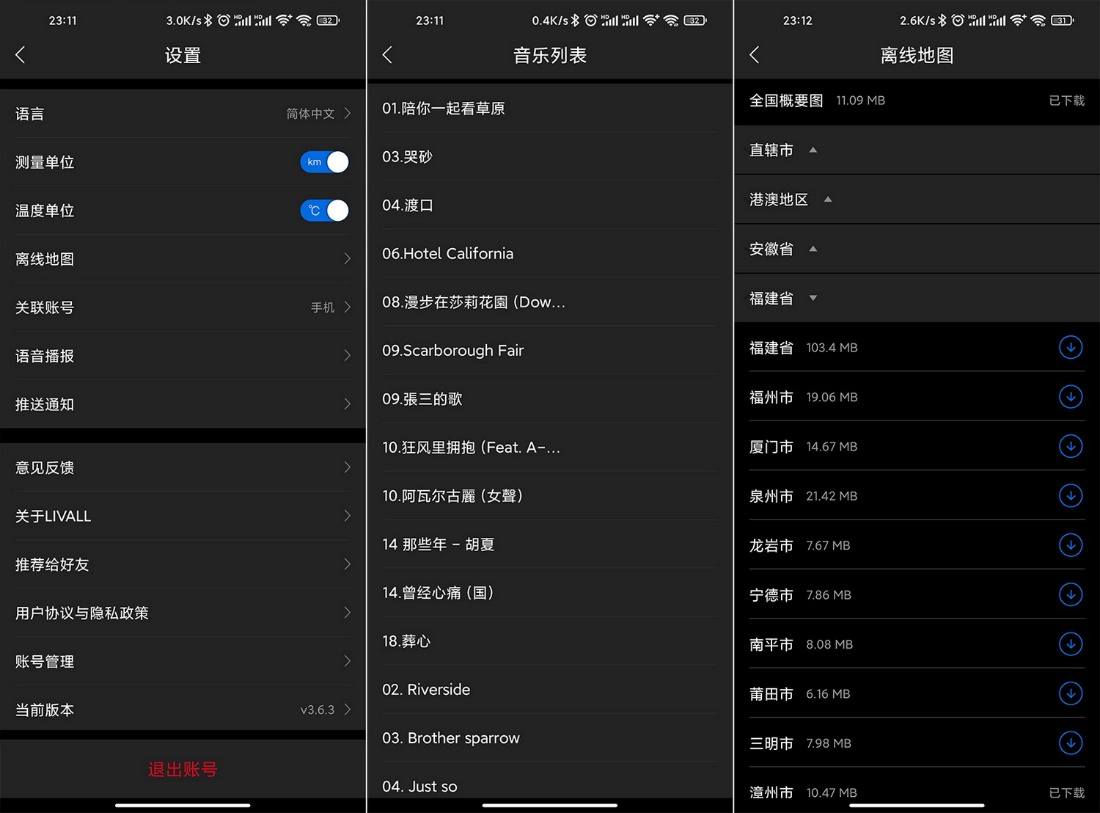1100x813 pixels.
Task: Download the 南平市 offline map
Action: (x=1070, y=644)
